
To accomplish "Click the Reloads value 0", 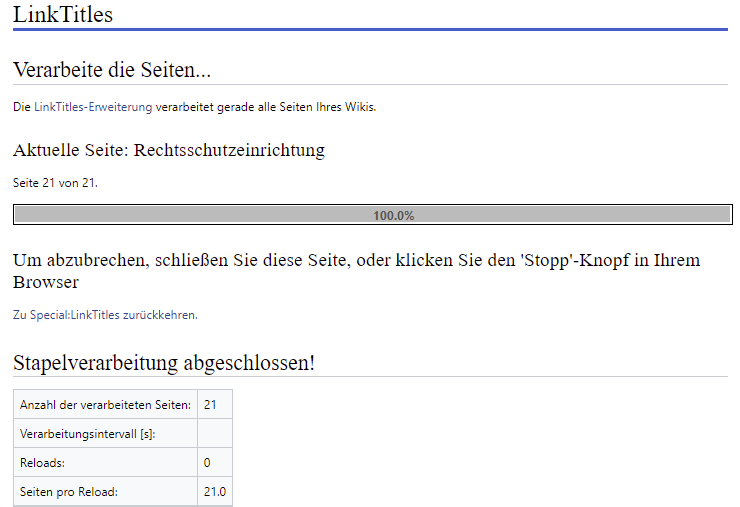I will point(215,462).
